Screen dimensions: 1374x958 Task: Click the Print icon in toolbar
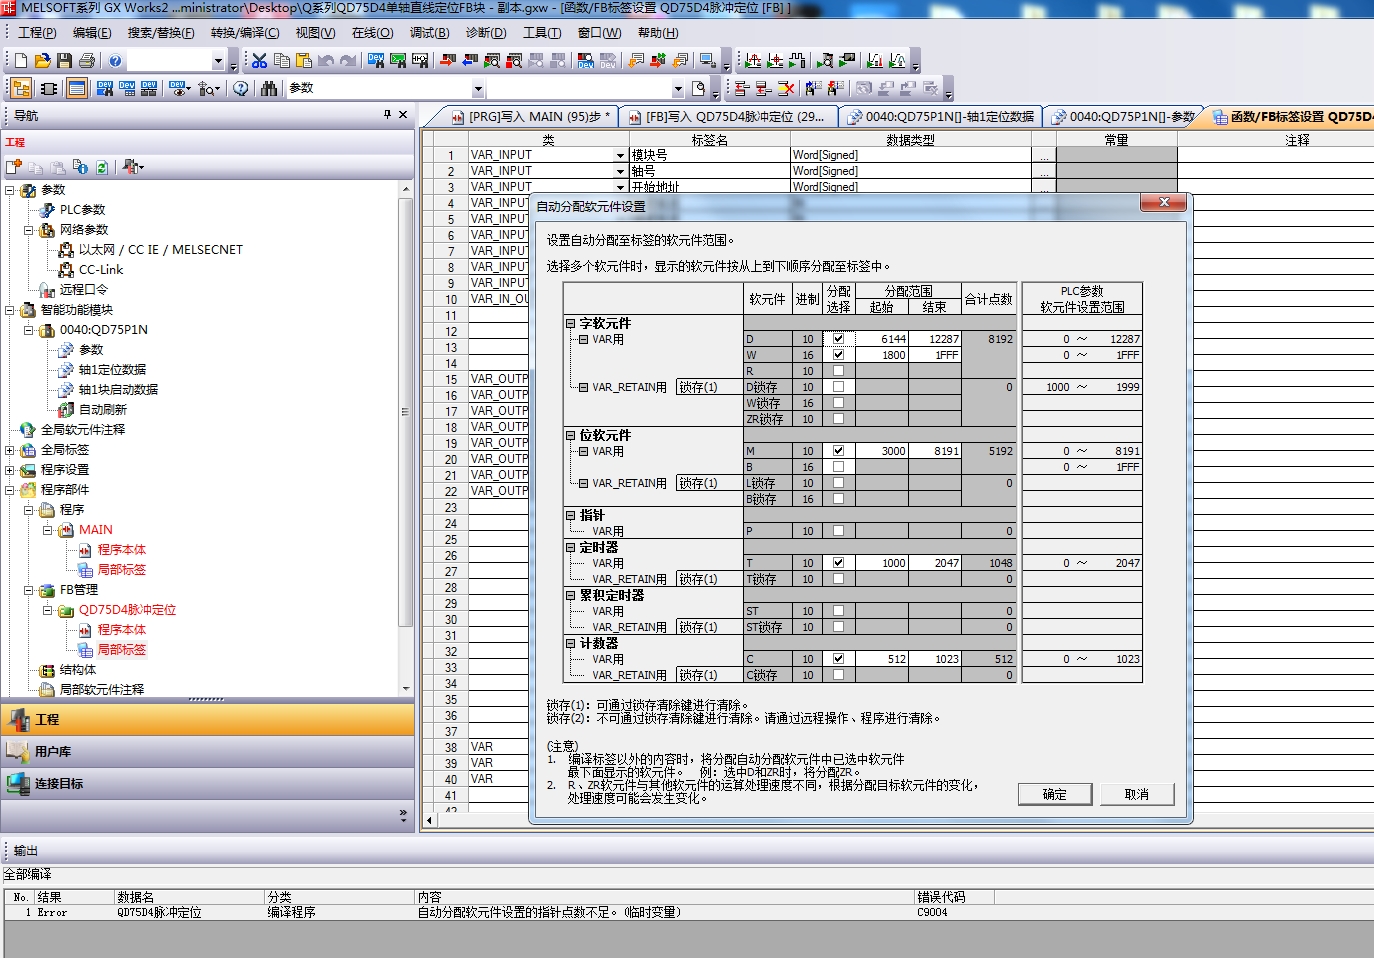tap(87, 61)
